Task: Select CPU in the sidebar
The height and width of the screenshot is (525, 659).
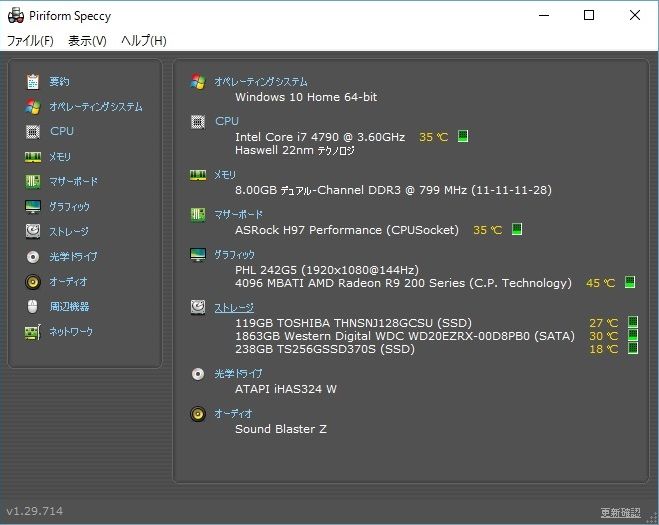Action: coord(62,131)
